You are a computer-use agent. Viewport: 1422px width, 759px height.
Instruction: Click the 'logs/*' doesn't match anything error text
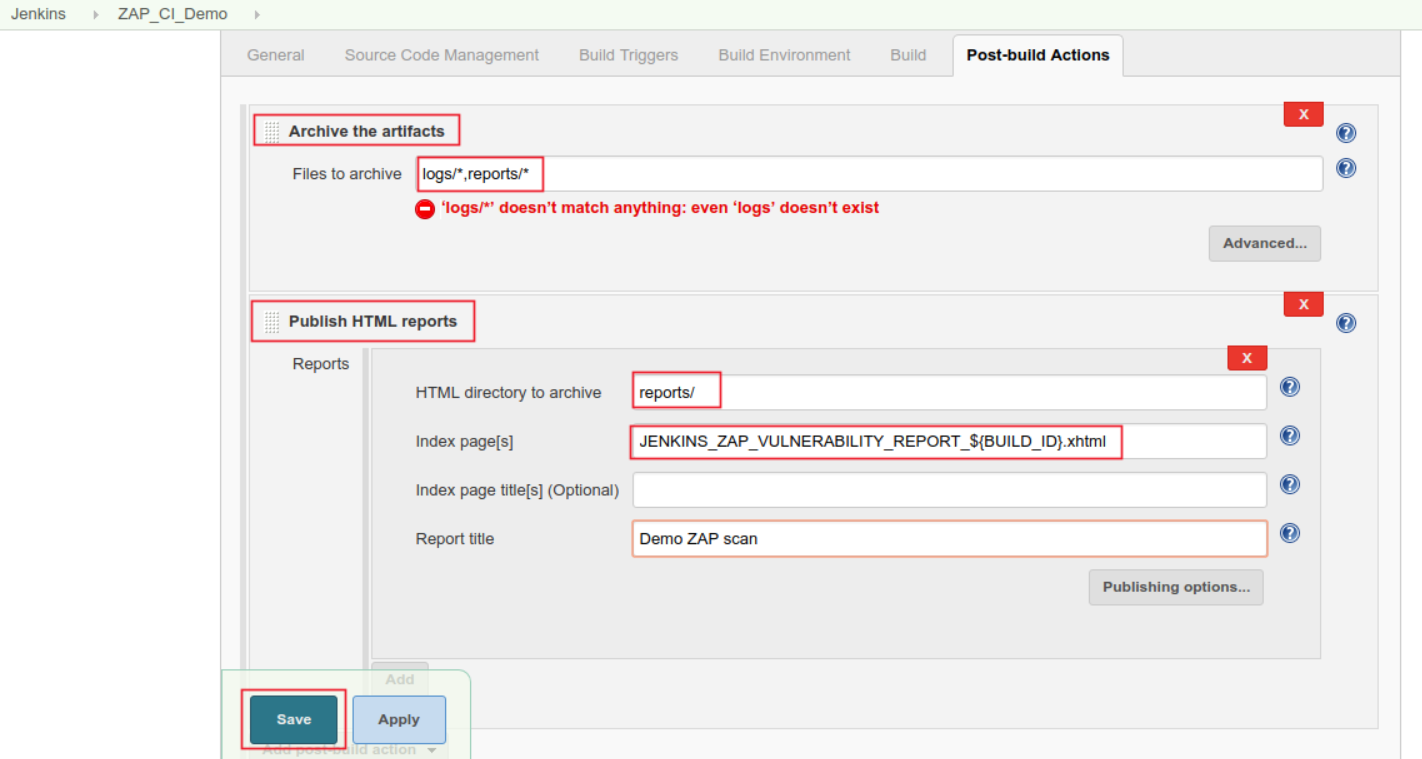pos(660,208)
